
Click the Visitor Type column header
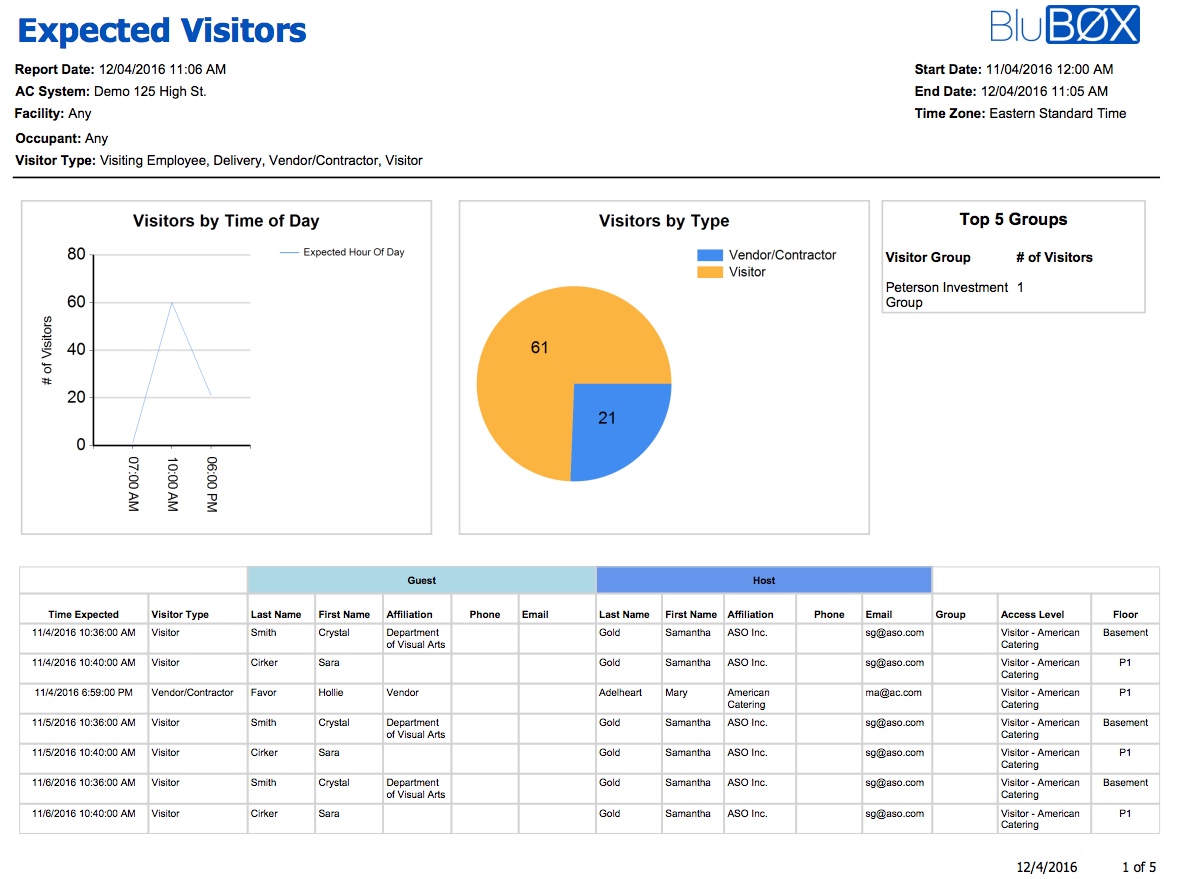coord(180,614)
